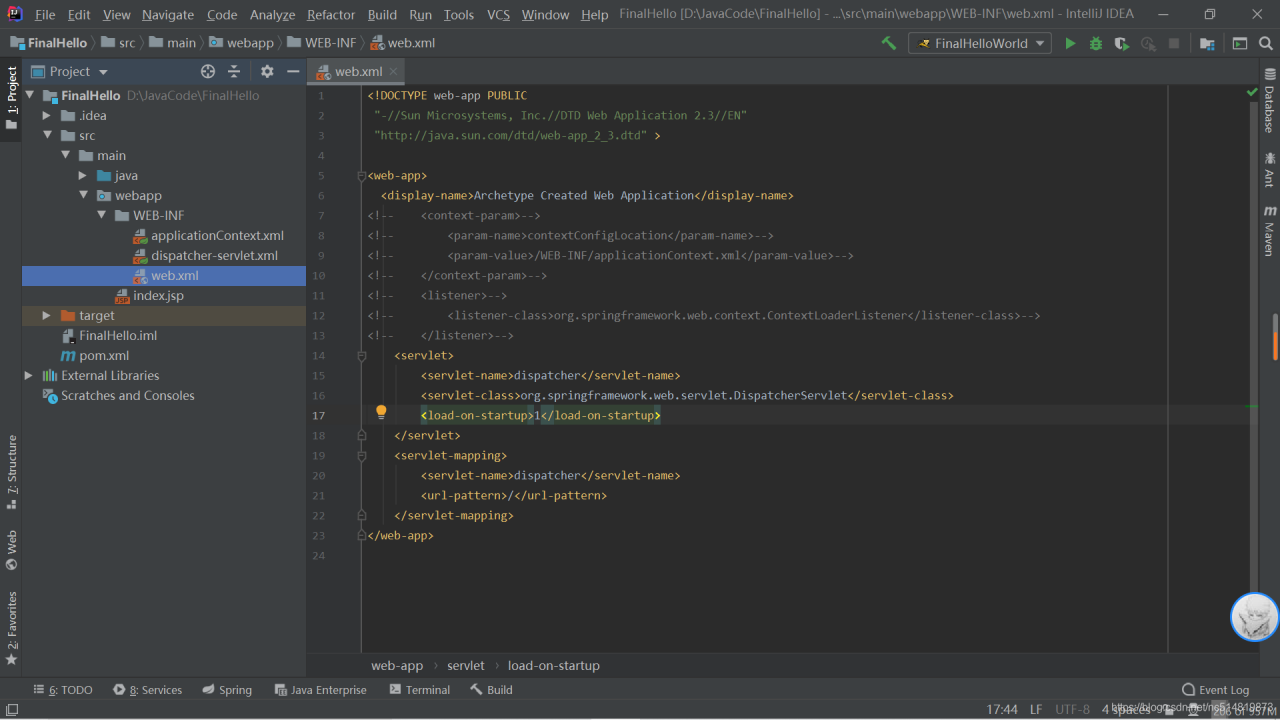This screenshot has width=1280, height=720.
Task: Open the Refactor menu
Action: point(331,15)
